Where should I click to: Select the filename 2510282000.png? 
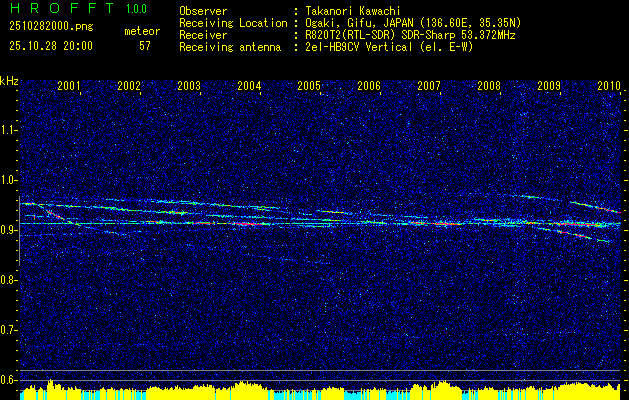[x=51, y=26]
